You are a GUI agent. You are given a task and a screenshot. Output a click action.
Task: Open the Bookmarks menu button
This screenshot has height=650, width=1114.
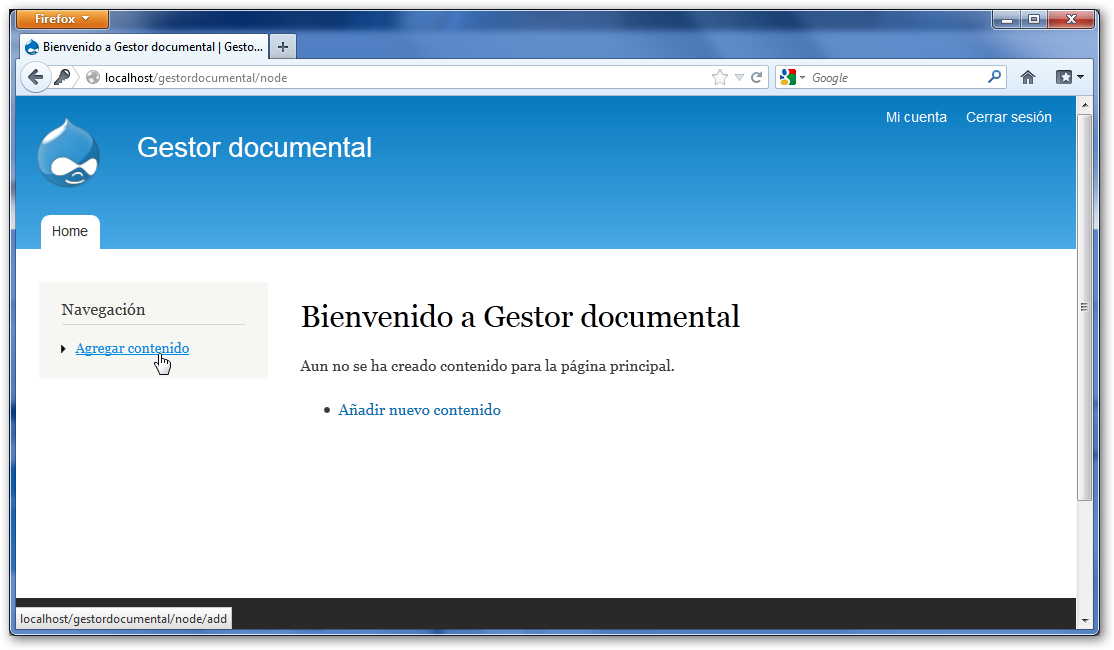point(1069,77)
